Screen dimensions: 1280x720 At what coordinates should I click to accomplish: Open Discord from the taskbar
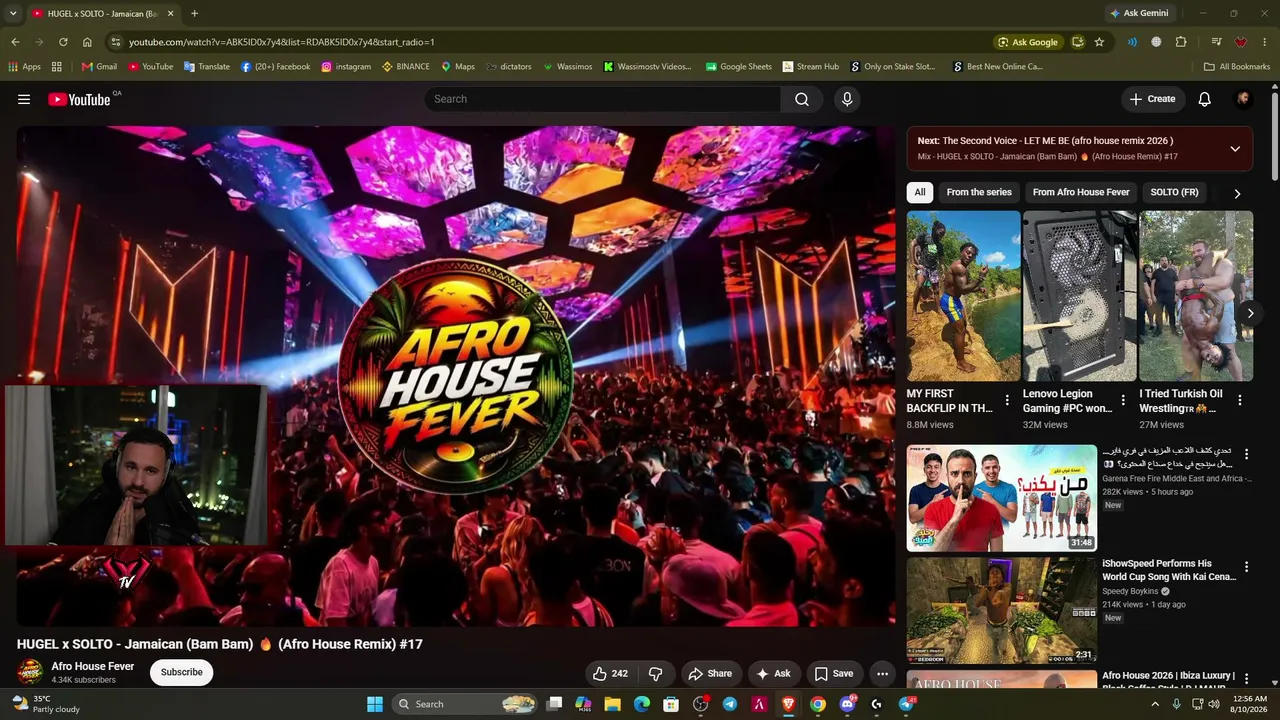click(847, 704)
